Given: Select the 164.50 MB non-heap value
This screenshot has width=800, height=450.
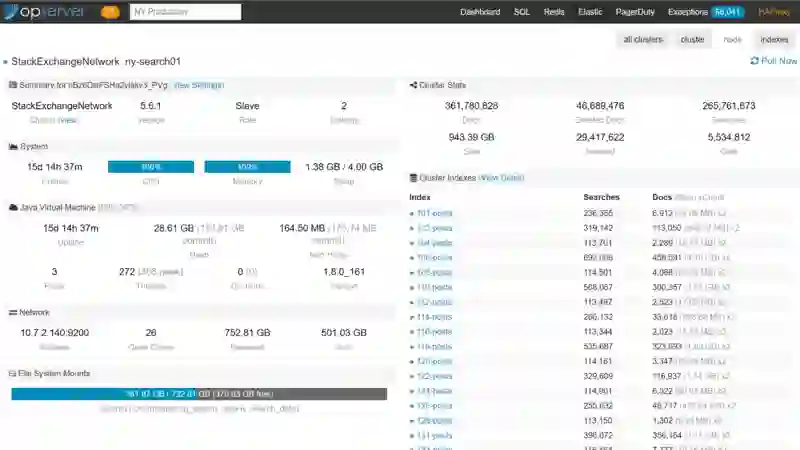Looking at the screenshot, I should 302,228.
